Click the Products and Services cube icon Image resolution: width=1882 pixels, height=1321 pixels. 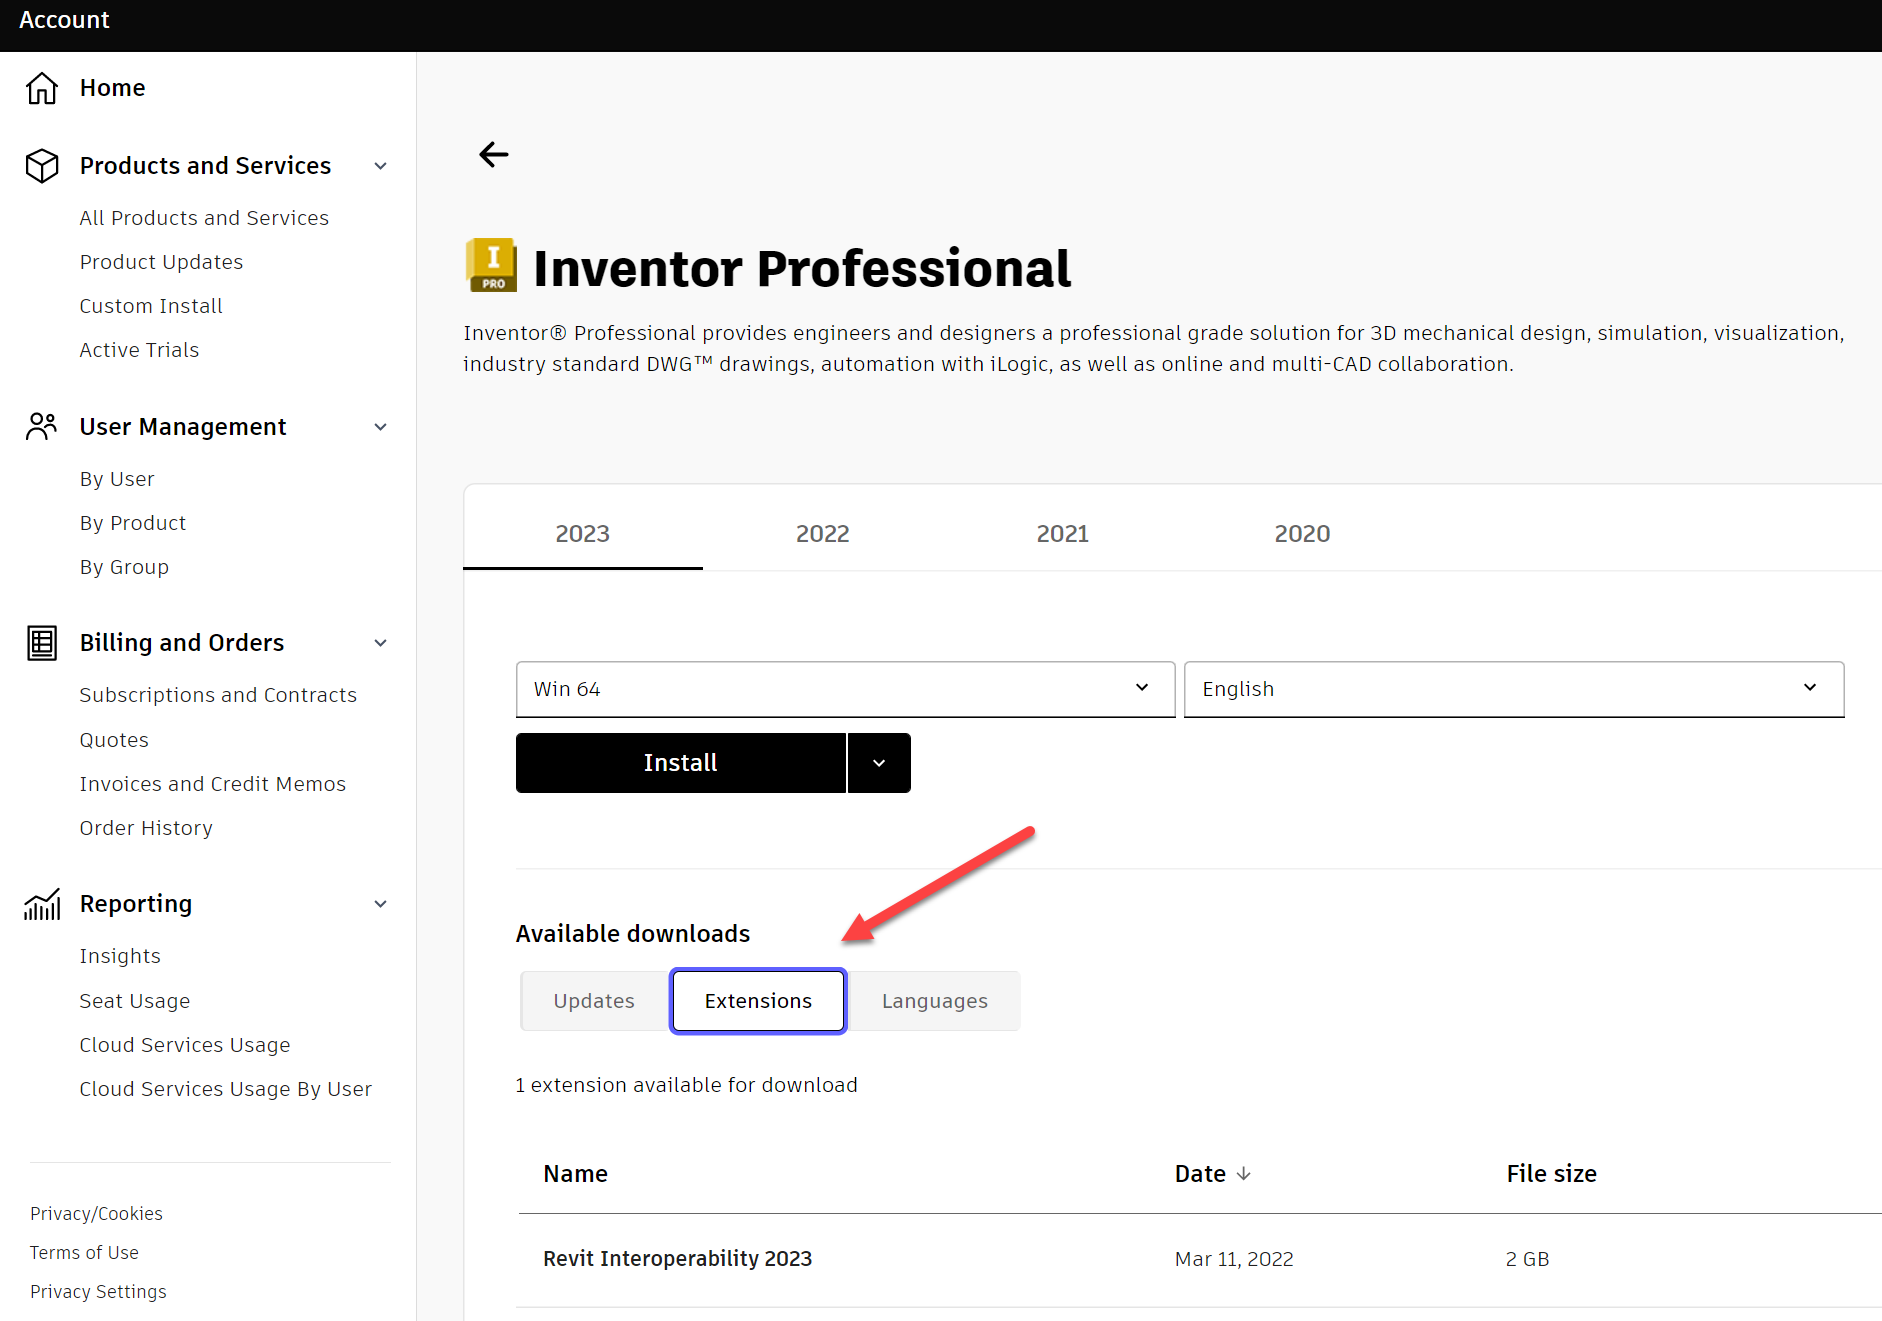coord(42,165)
